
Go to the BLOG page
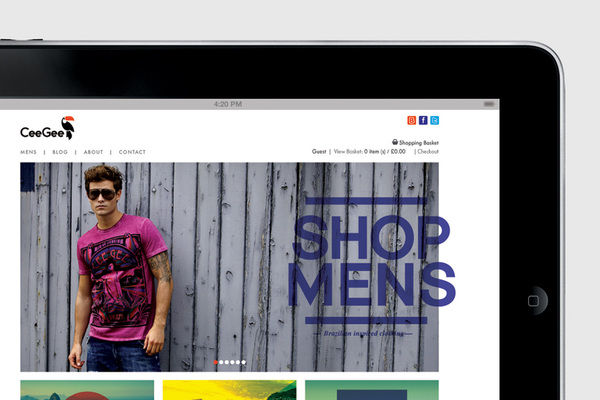(x=60, y=152)
